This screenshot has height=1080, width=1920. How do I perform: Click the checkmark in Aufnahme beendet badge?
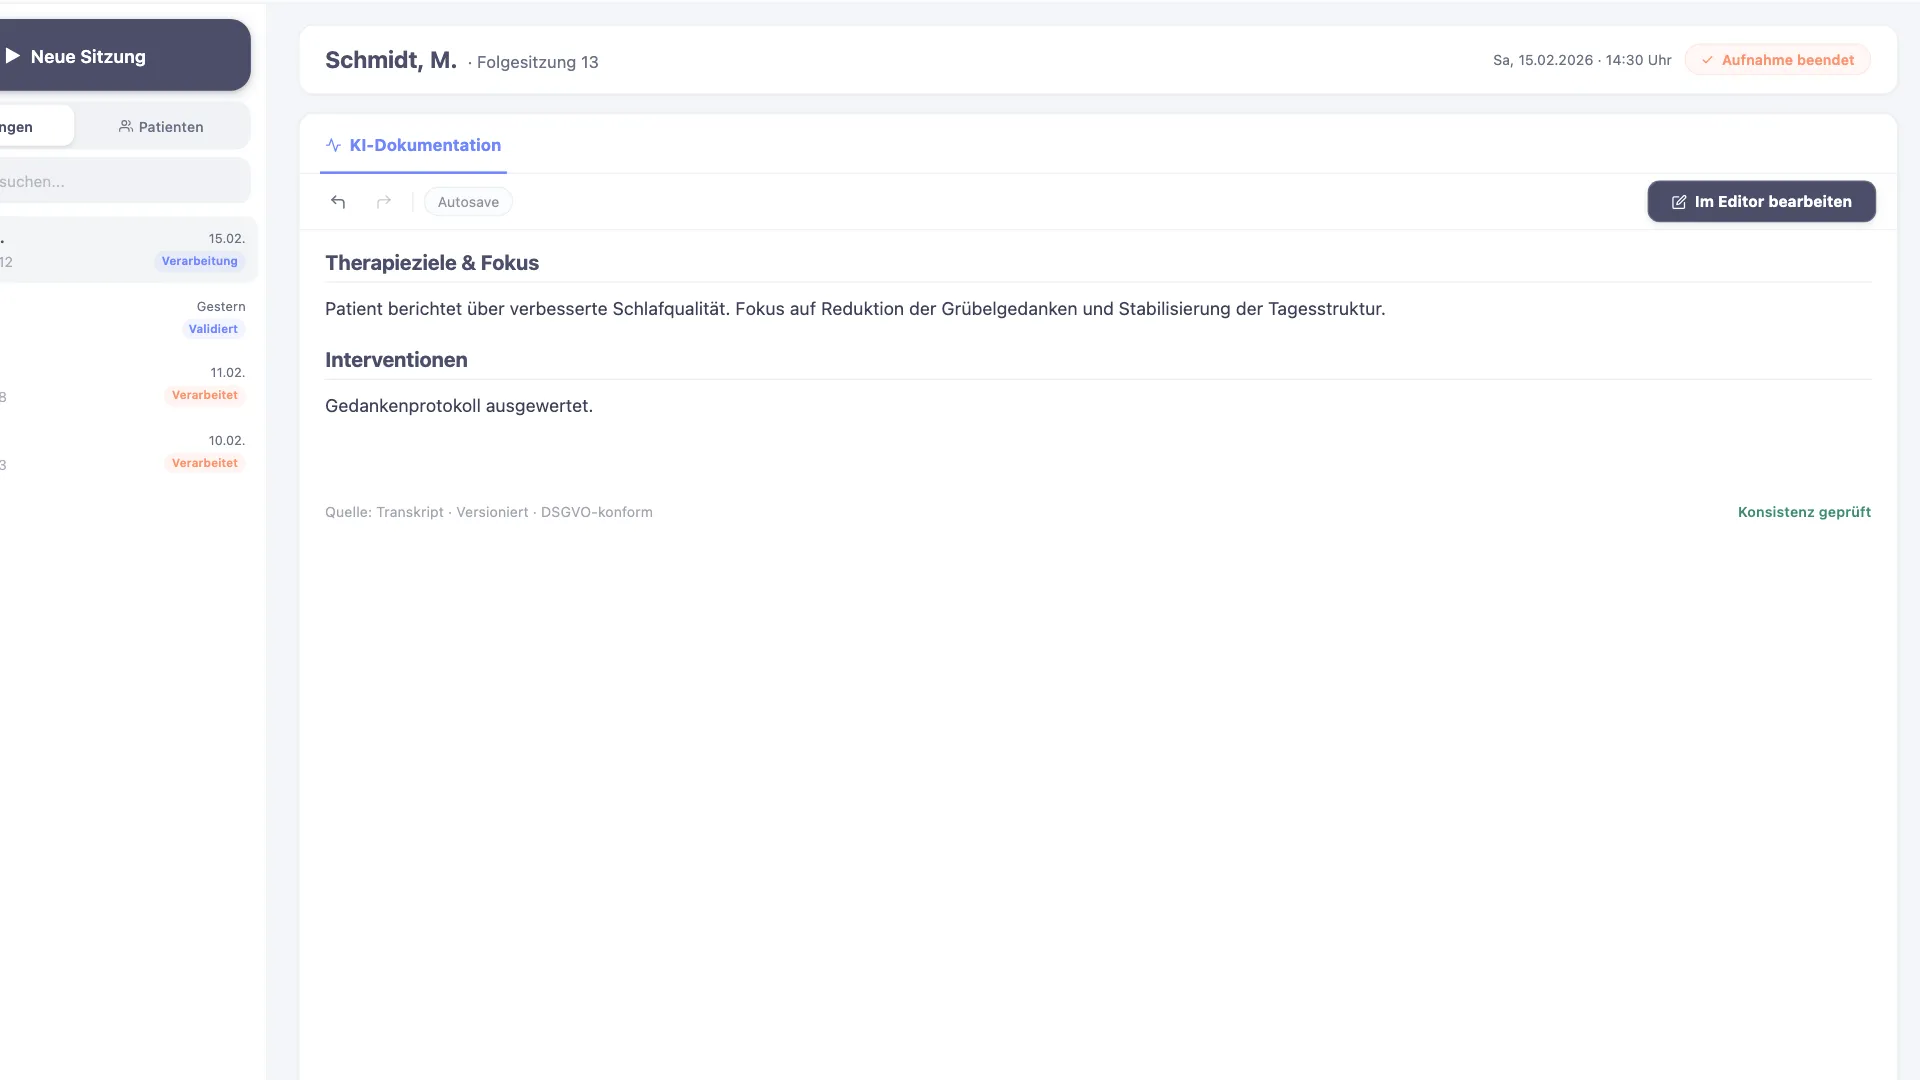pos(1707,60)
